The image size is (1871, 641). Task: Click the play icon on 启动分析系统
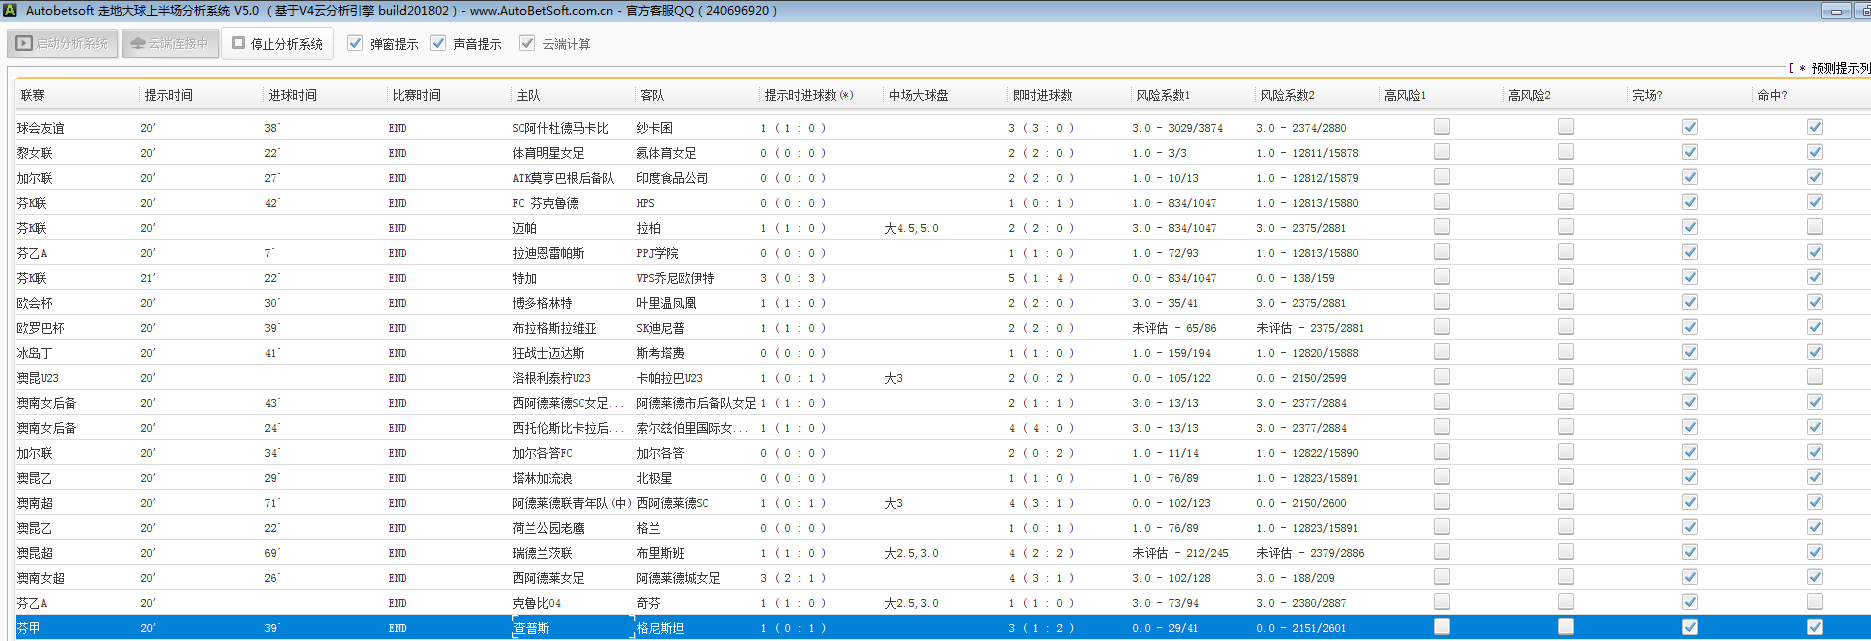tap(24, 44)
